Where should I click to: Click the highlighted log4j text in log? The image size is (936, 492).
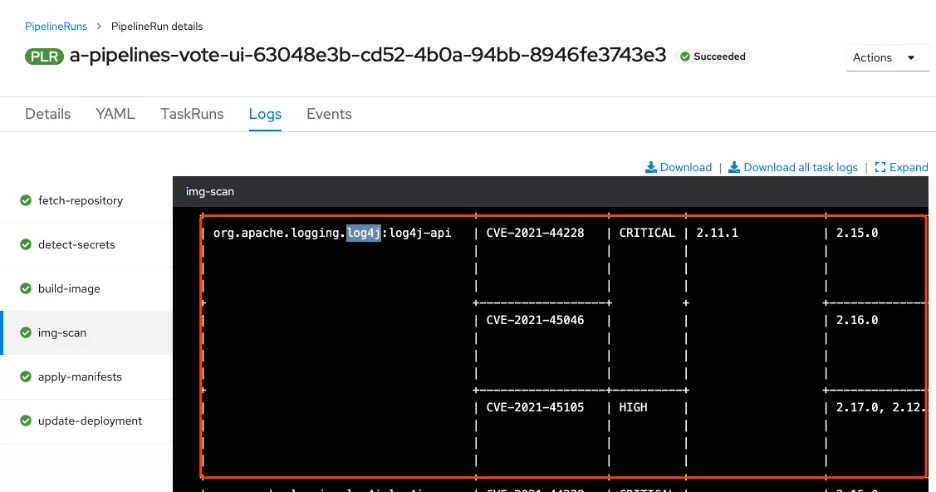point(364,233)
